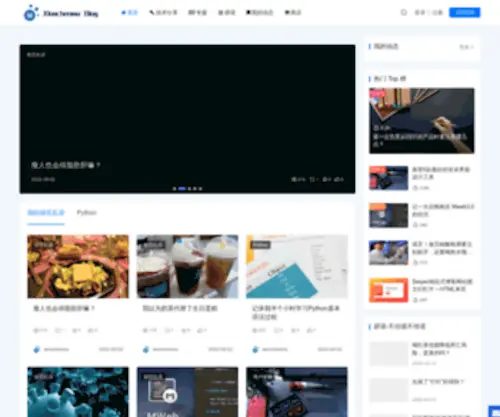Open the burger photo article thumbnail

coord(78,266)
